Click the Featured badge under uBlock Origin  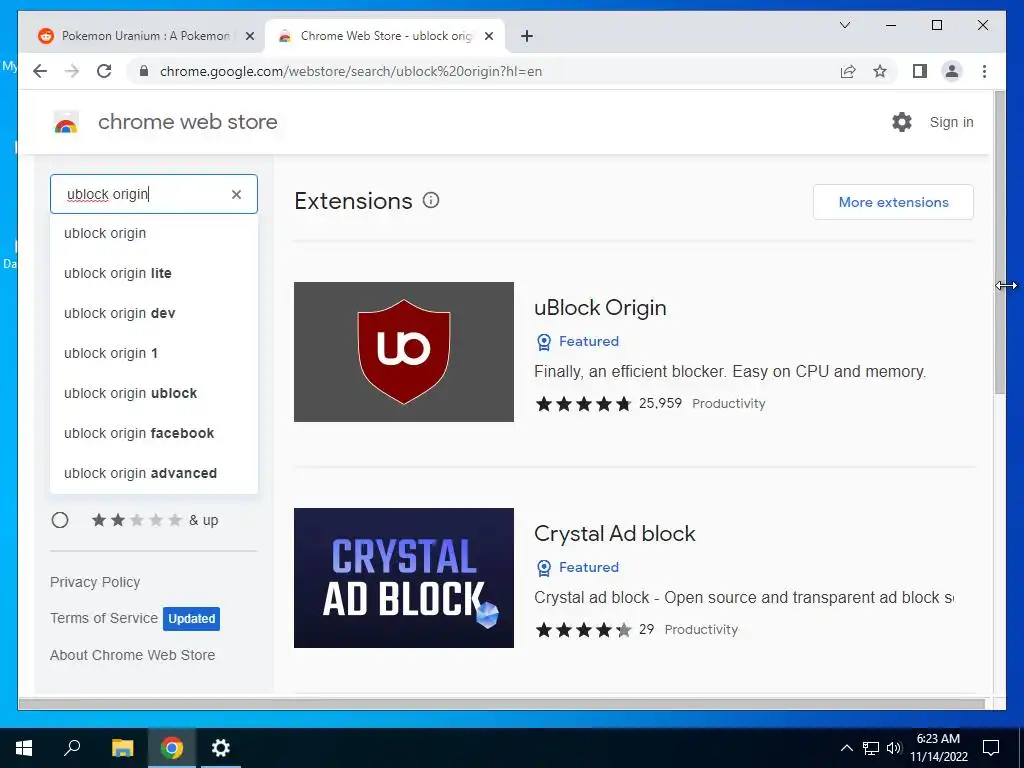click(x=577, y=342)
